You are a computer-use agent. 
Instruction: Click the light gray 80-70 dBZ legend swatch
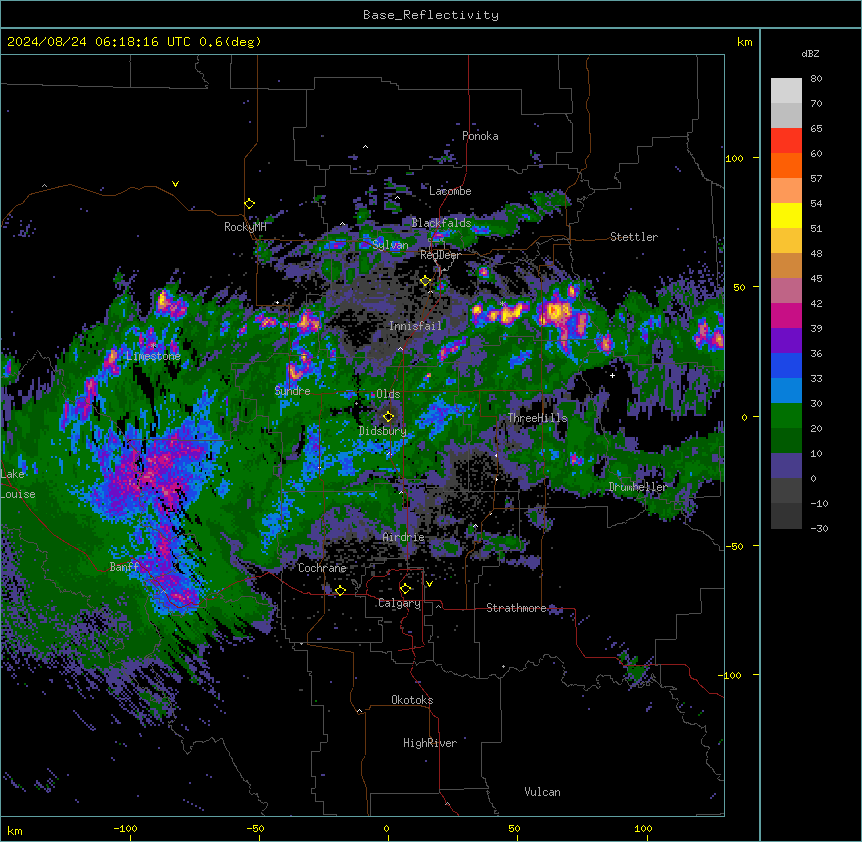click(x=786, y=91)
